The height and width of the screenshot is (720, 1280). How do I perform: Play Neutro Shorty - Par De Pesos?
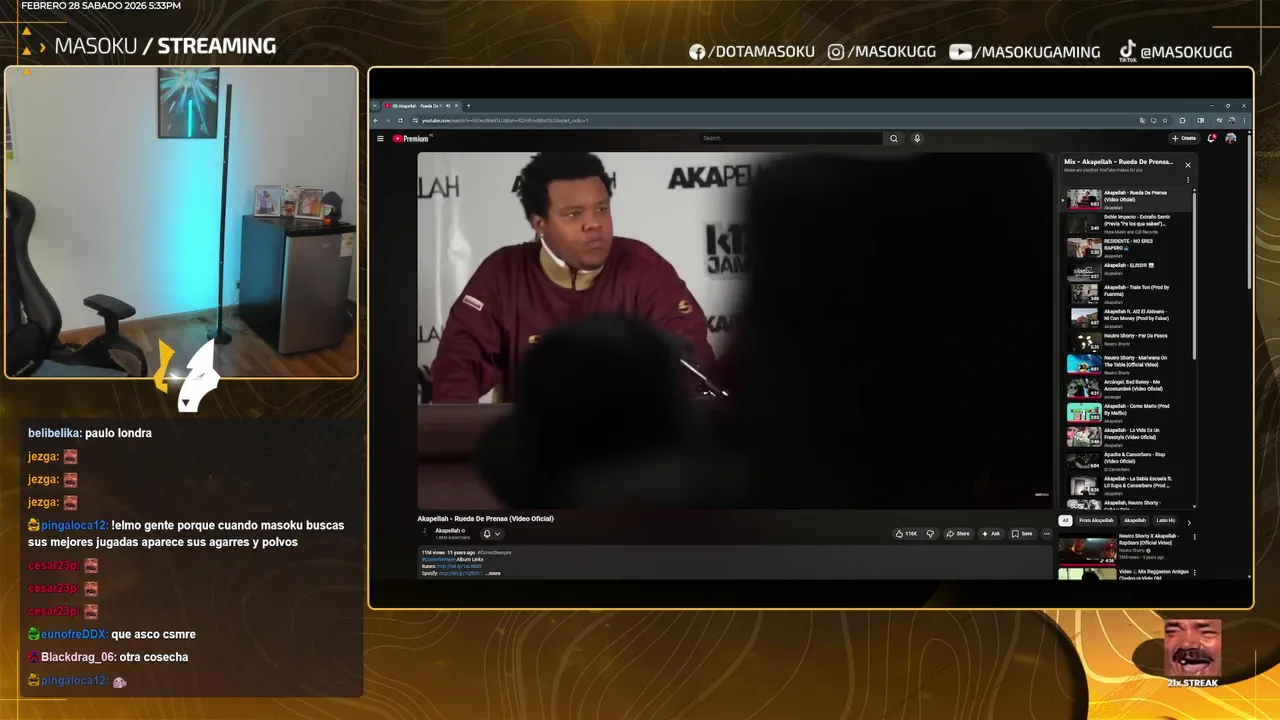[1125, 341]
